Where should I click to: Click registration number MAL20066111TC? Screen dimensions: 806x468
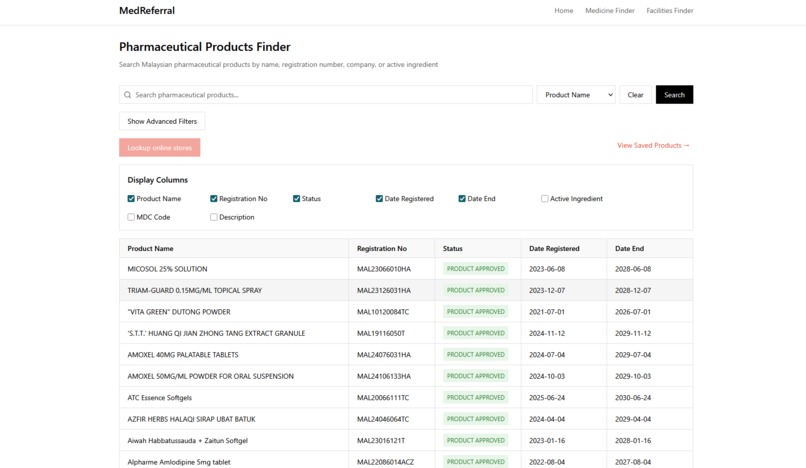(383, 398)
